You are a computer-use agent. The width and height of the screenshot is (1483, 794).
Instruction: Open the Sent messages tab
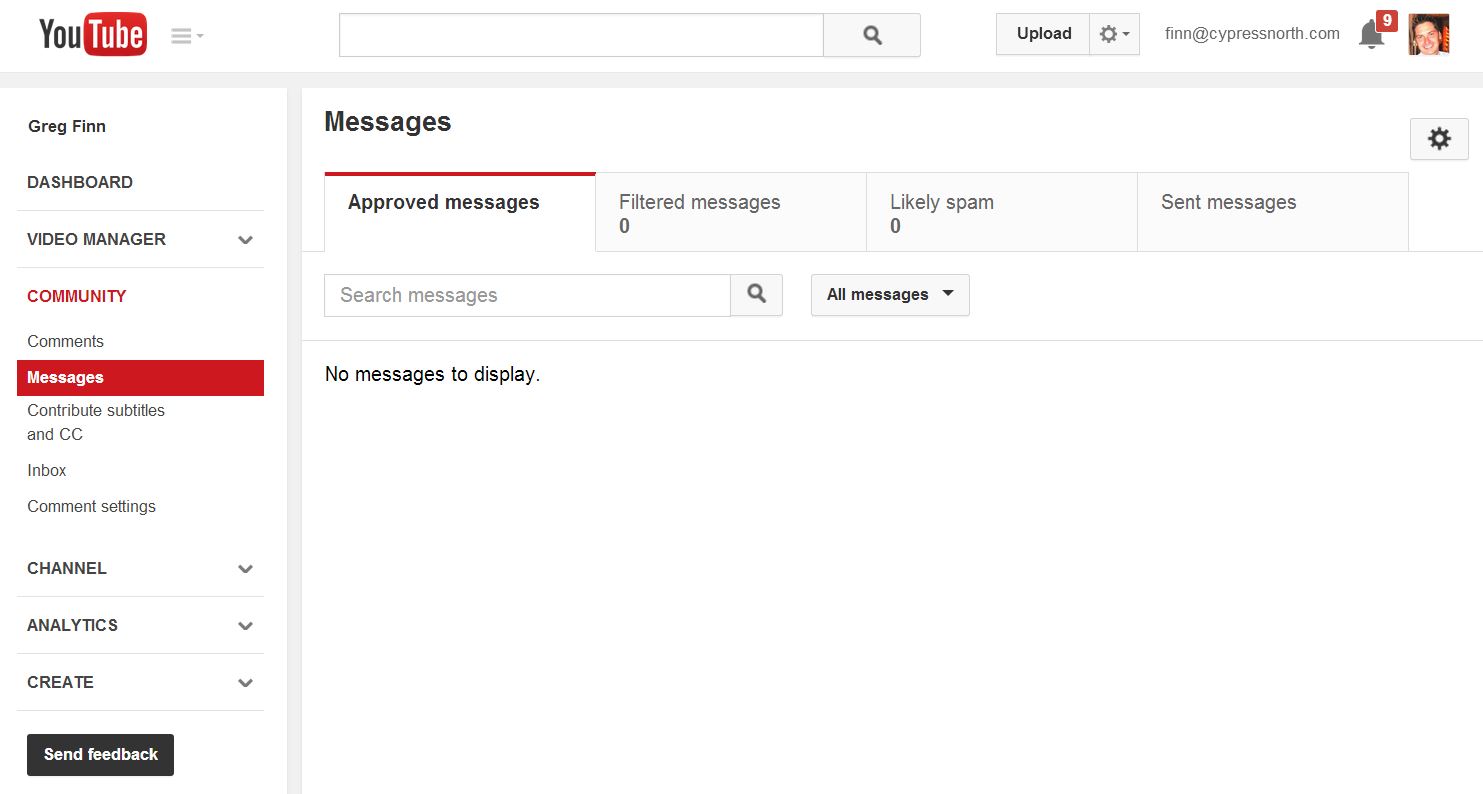(1272, 212)
